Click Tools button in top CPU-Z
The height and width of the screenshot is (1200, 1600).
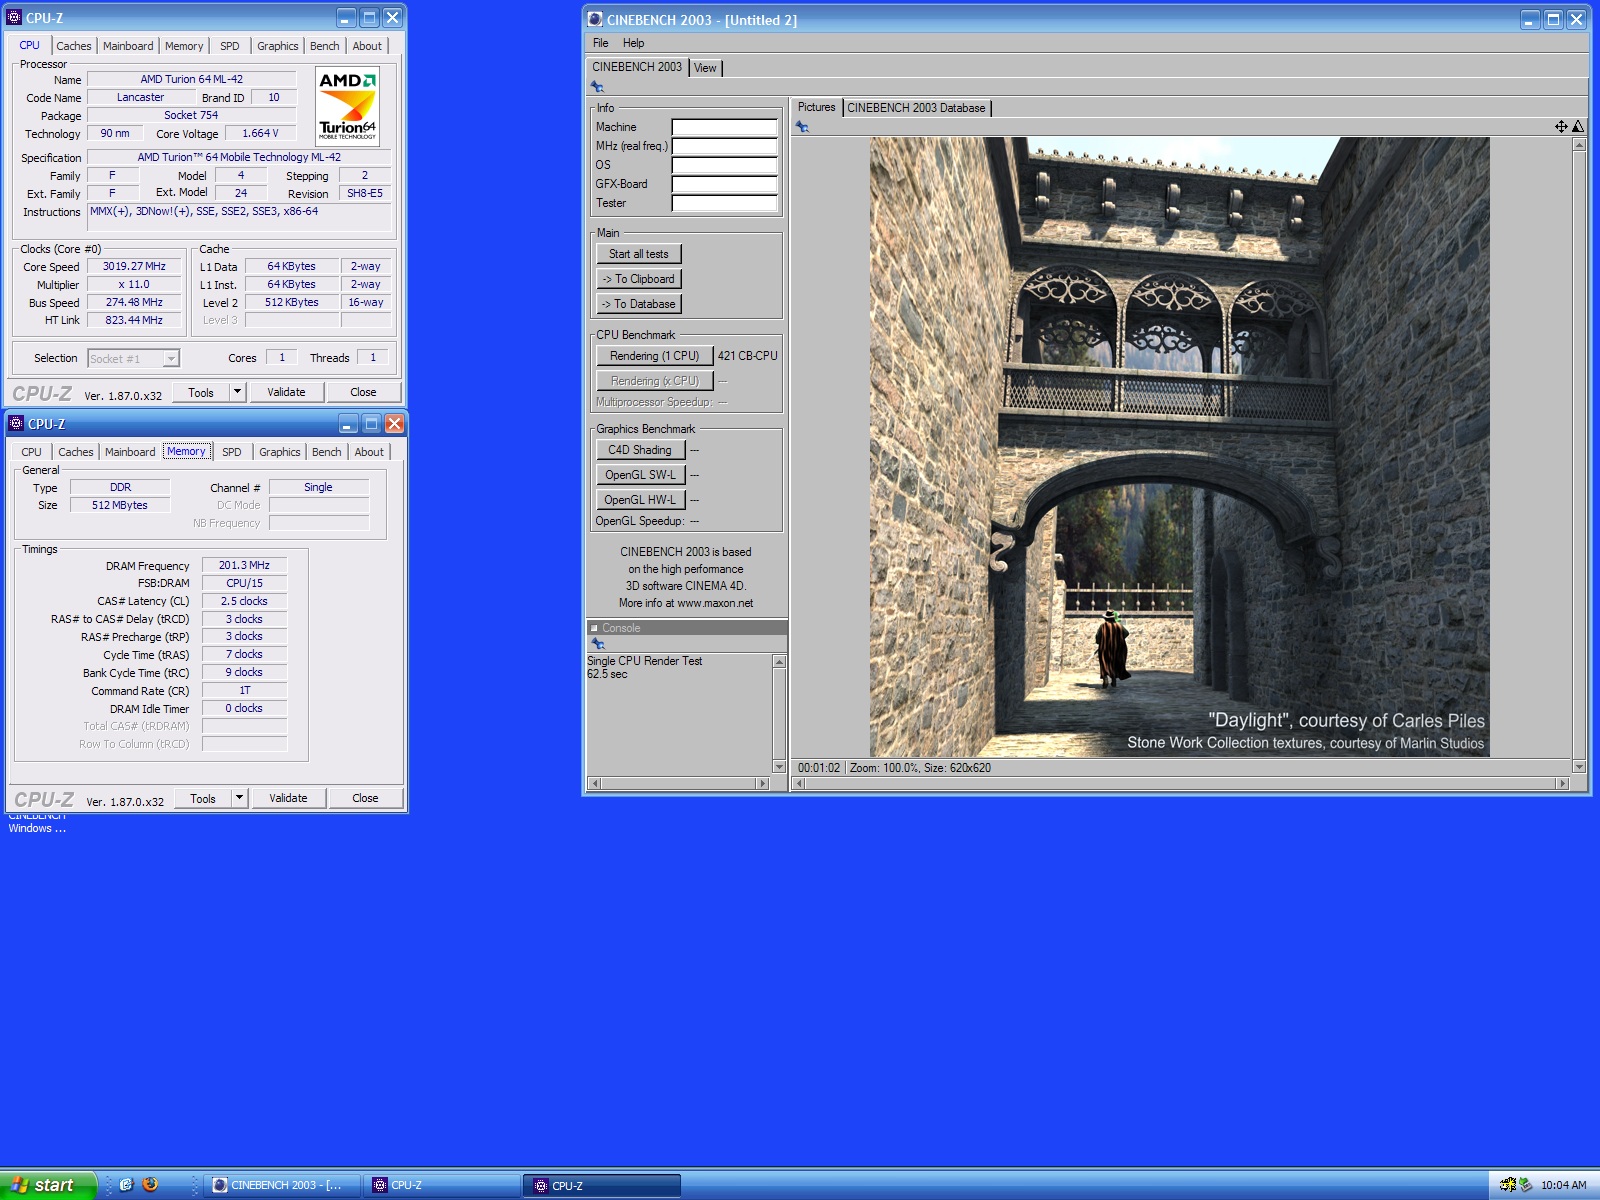[x=201, y=393]
